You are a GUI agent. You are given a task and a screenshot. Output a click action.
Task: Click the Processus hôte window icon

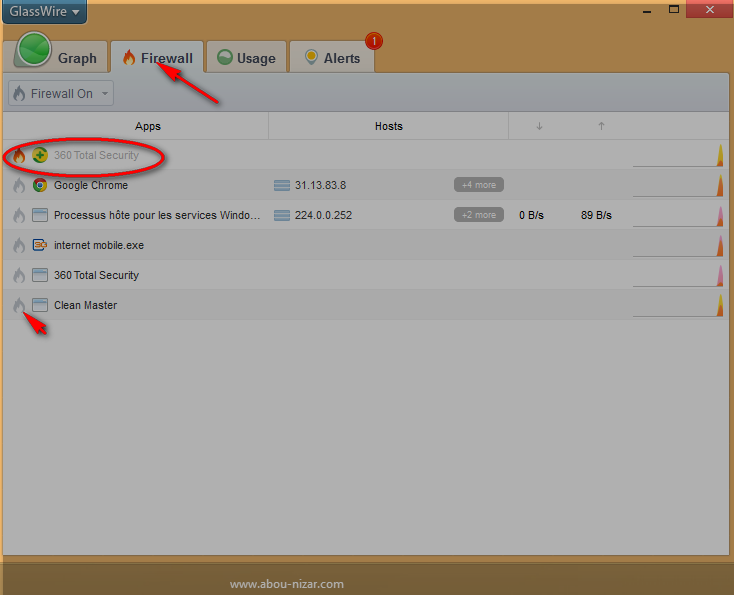click(40, 215)
